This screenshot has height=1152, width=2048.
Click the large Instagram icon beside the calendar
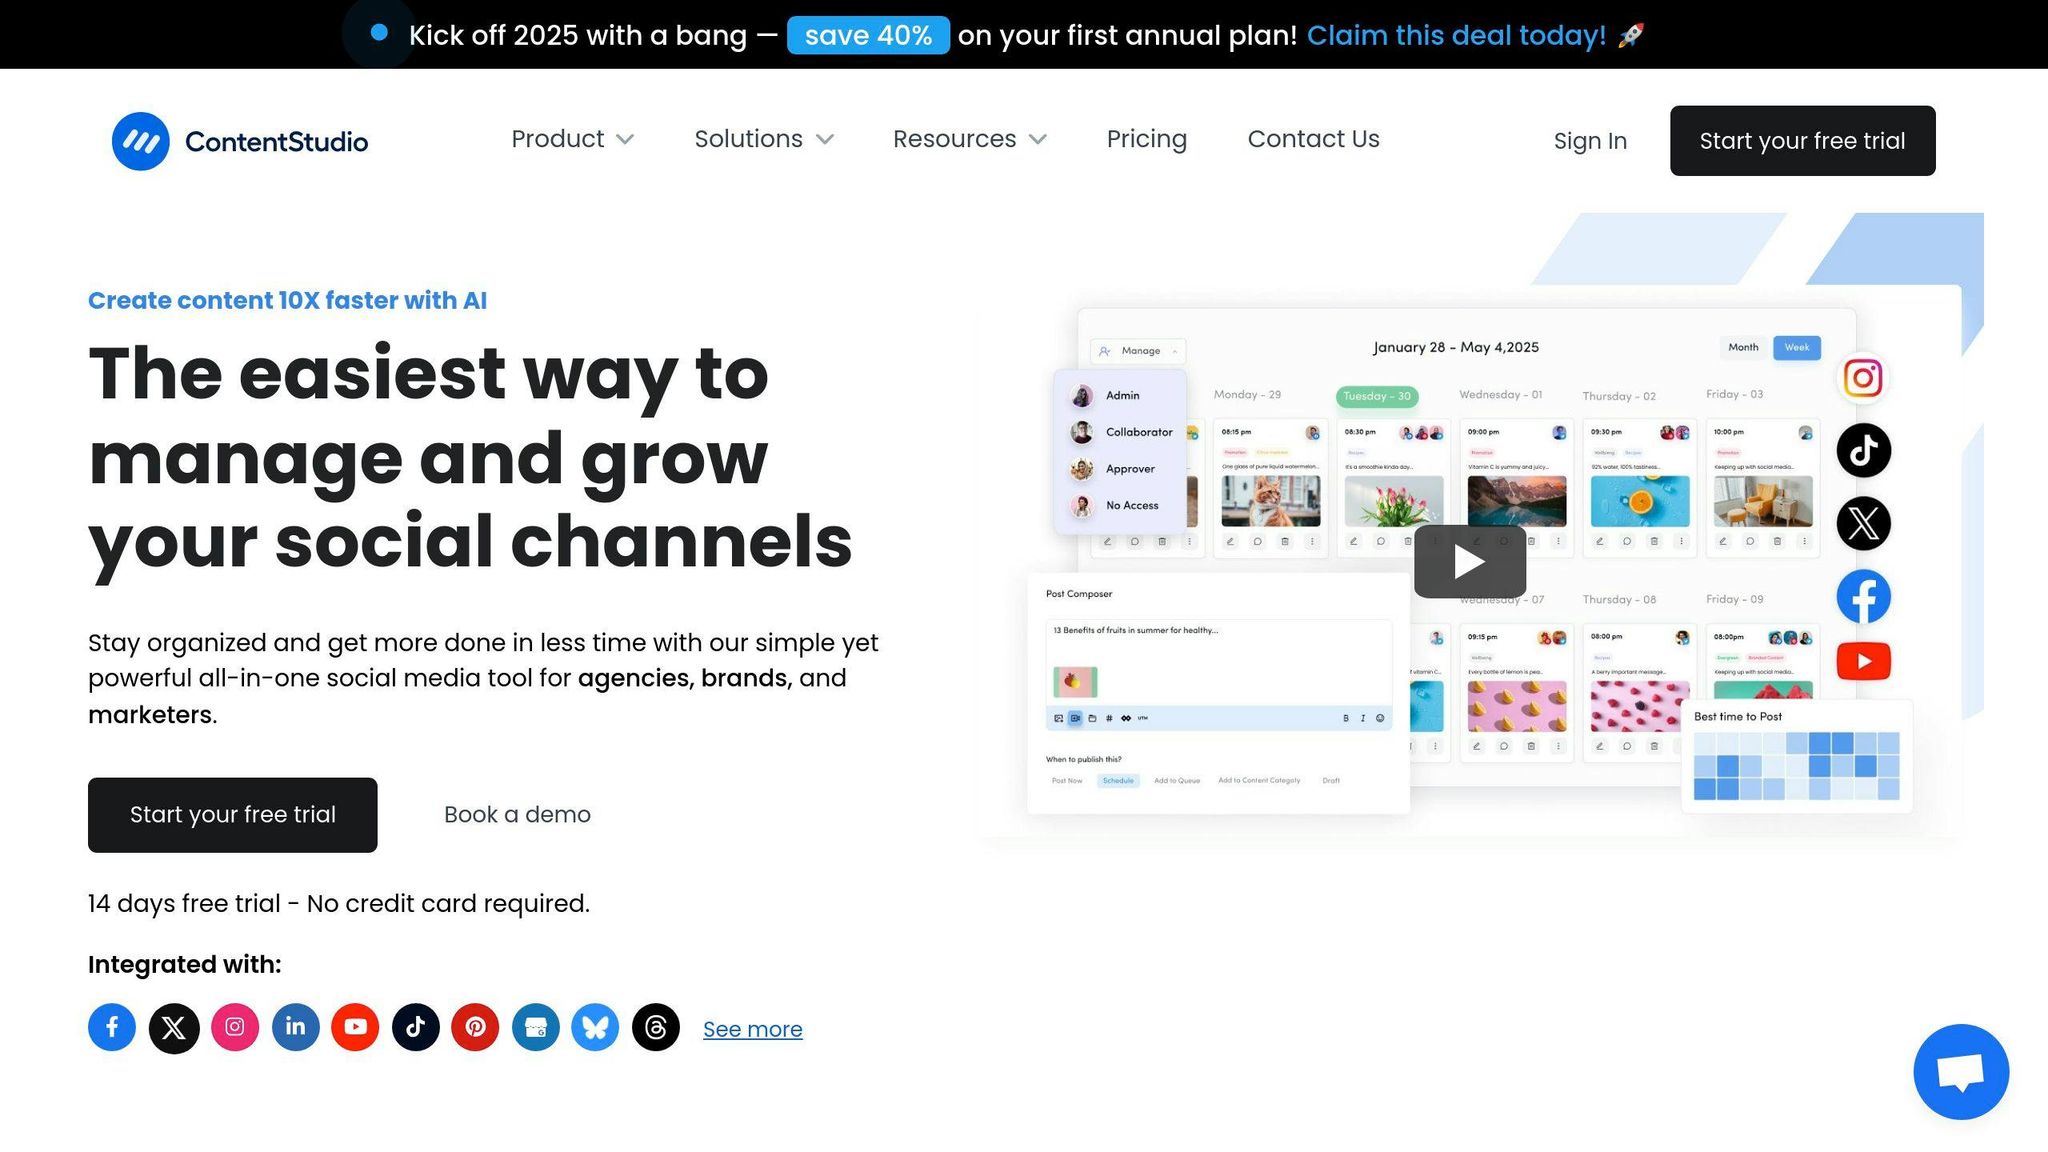coord(1863,378)
